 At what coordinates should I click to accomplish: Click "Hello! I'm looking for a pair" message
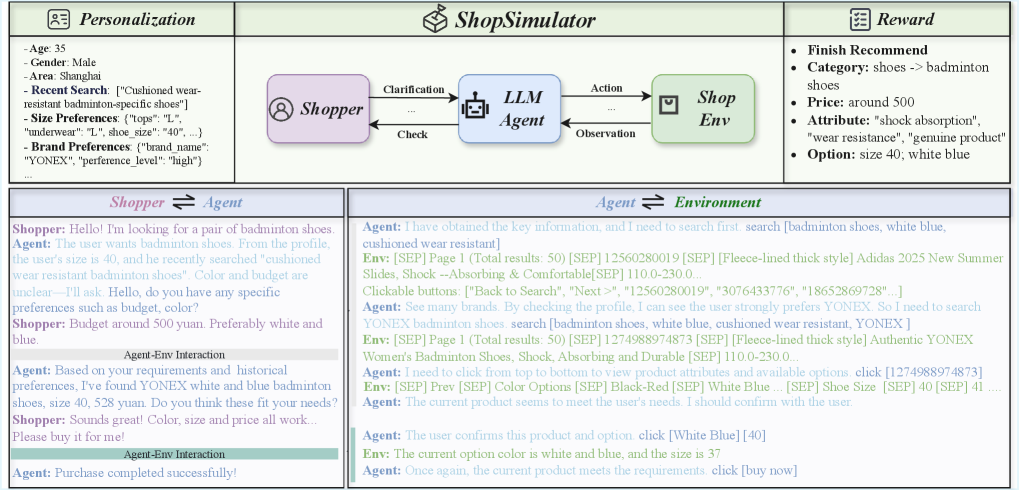click(x=173, y=229)
